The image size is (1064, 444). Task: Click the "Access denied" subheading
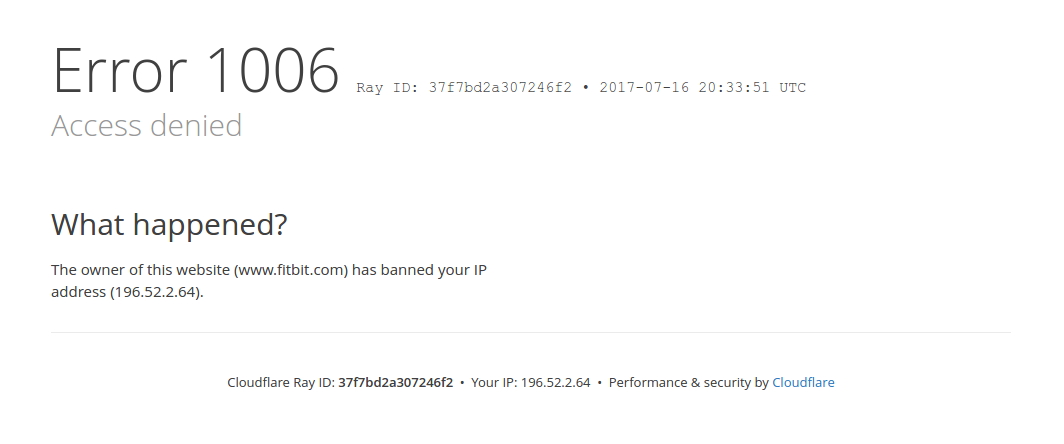tap(146, 126)
